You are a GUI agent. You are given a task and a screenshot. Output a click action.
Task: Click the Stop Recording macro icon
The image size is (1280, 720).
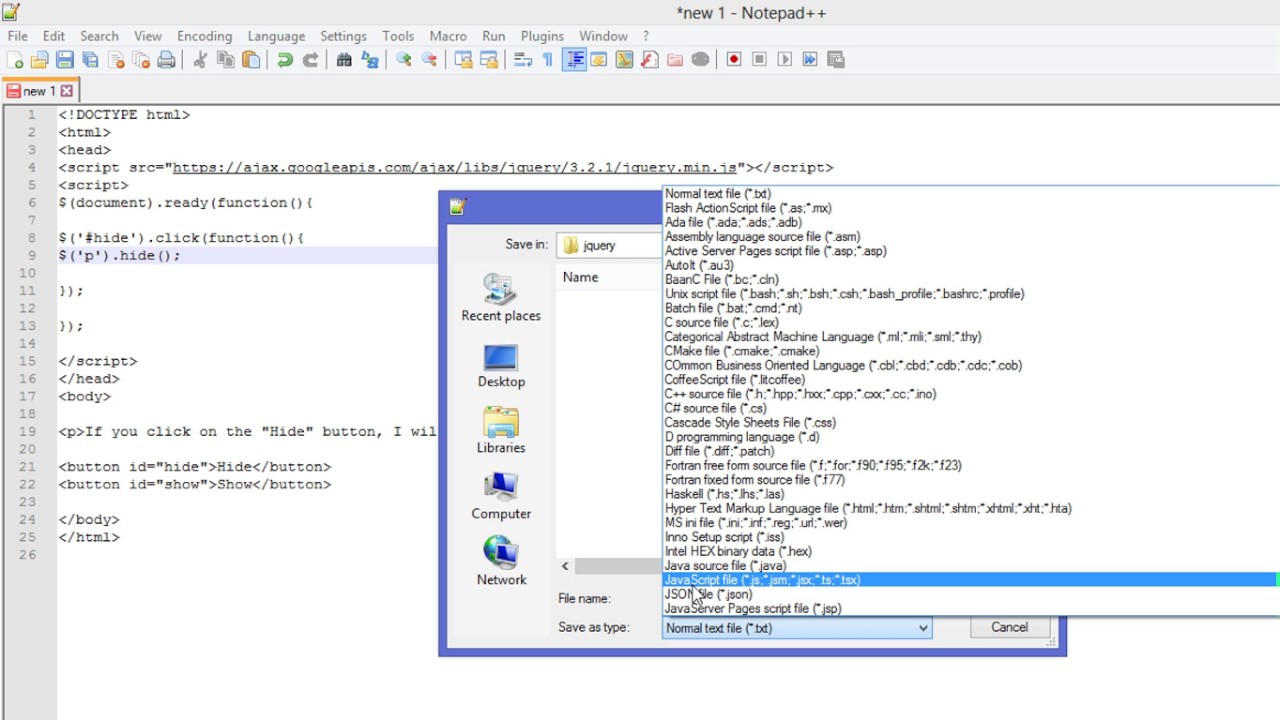(x=759, y=60)
